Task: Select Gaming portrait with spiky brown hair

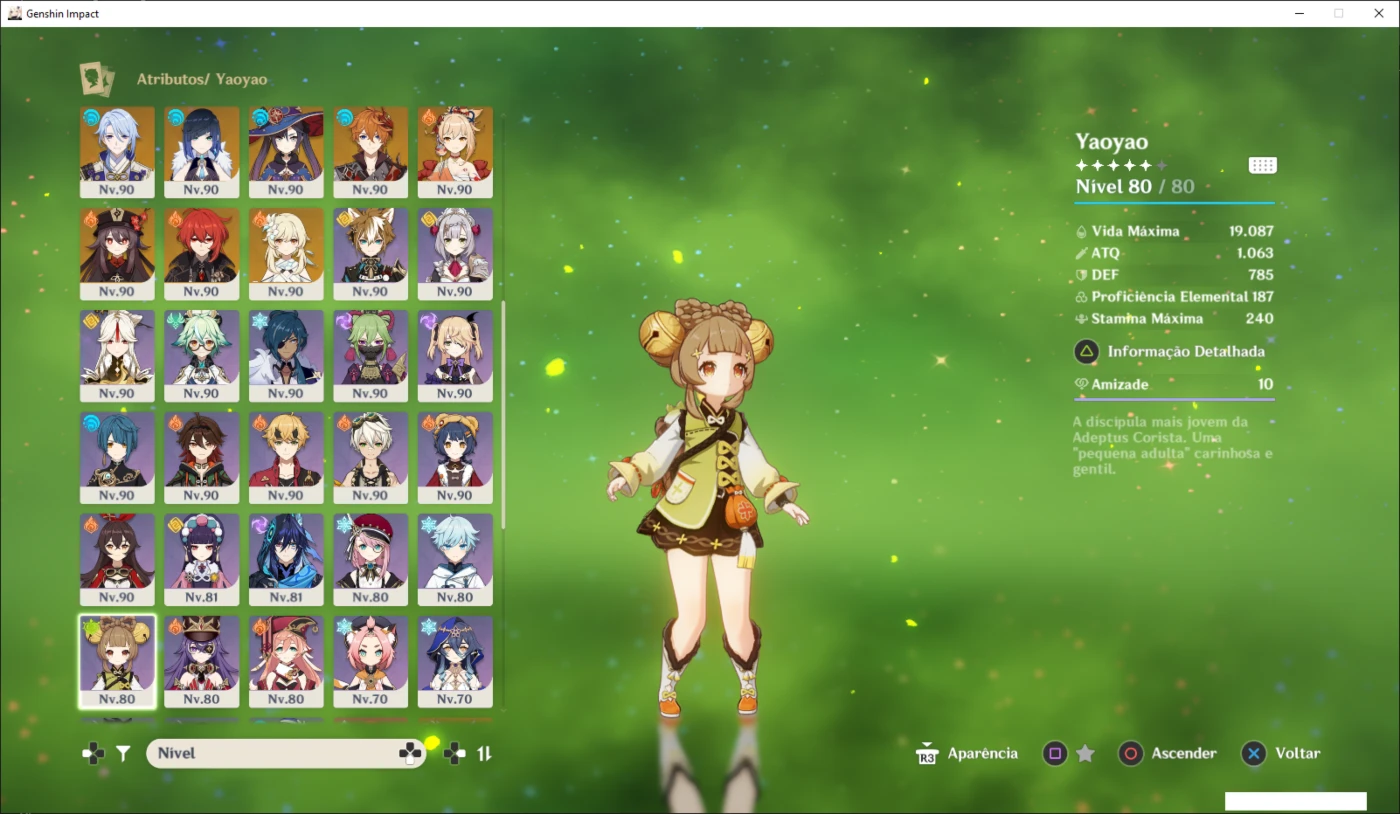Action: tap(201, 458)
